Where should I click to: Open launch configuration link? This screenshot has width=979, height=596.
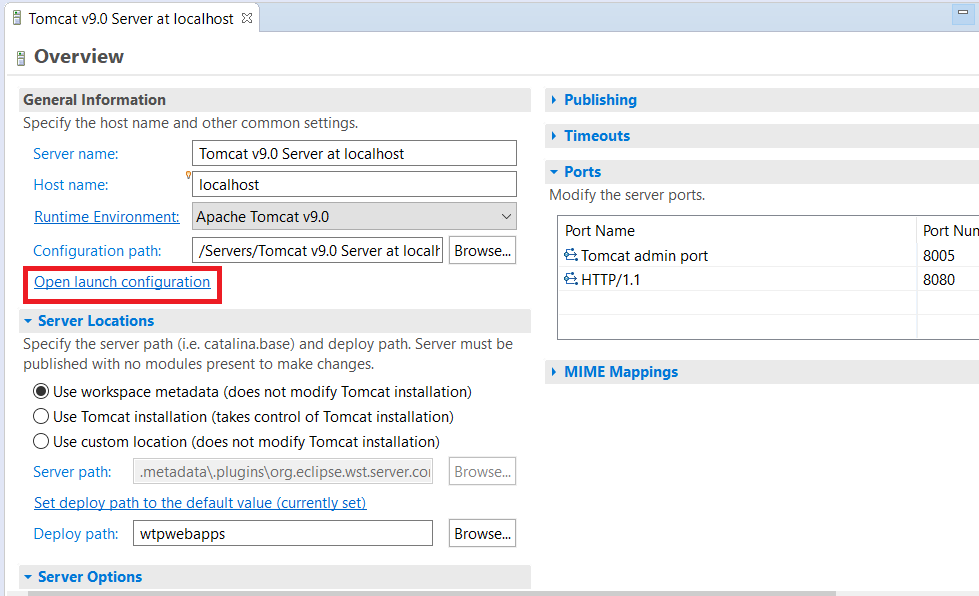[122, 281]
